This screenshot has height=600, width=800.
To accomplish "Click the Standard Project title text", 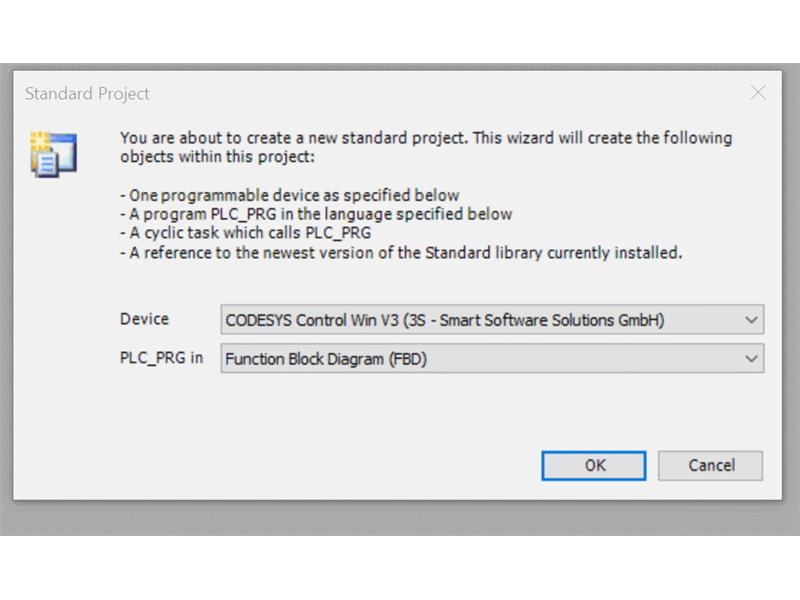I will (x=87, y=94).
